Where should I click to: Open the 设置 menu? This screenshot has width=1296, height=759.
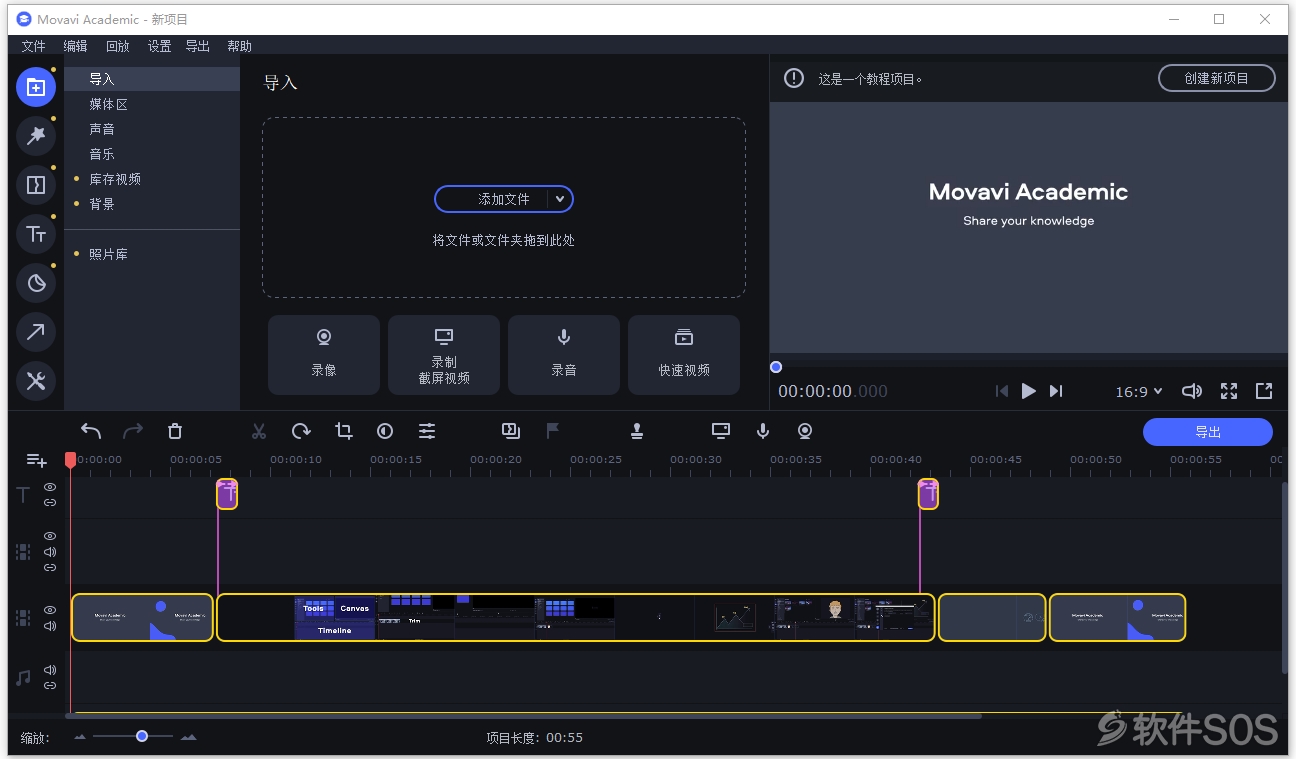tap(160, 46)
